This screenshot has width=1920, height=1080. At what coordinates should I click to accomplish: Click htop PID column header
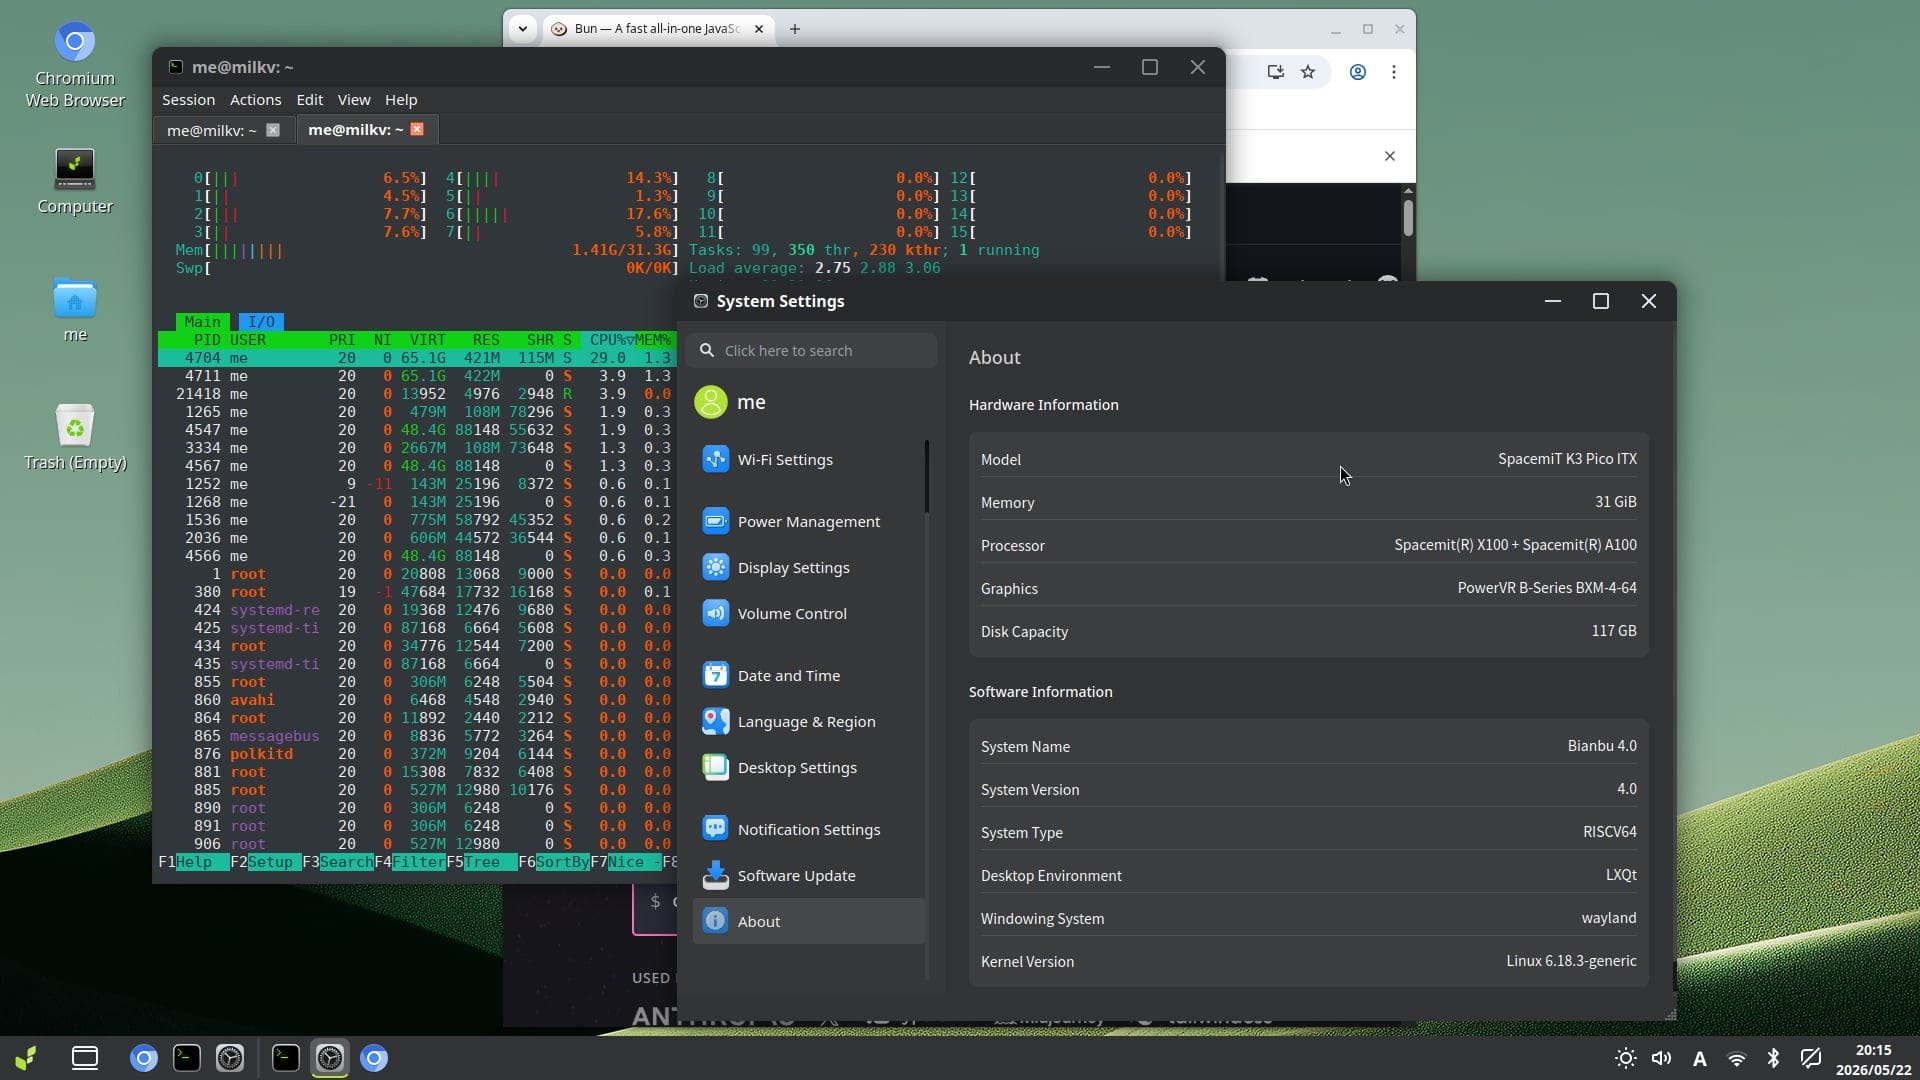pyautogui.click(x=207, y=340)
